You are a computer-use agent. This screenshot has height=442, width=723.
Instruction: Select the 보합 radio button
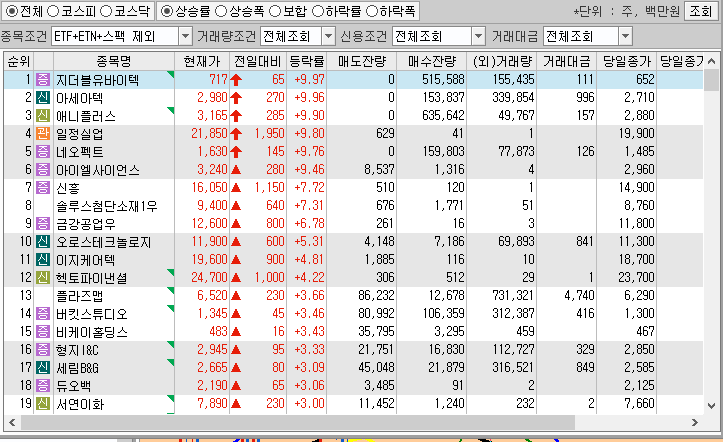275,11
